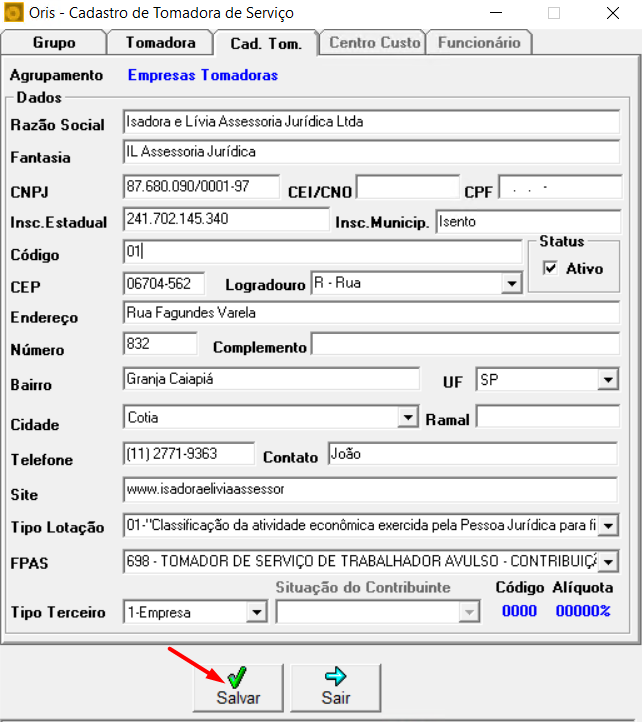The height and width of the screenshot is (722, 642).
Task: Open the Funcionário tab
Action: coord(479,43)
